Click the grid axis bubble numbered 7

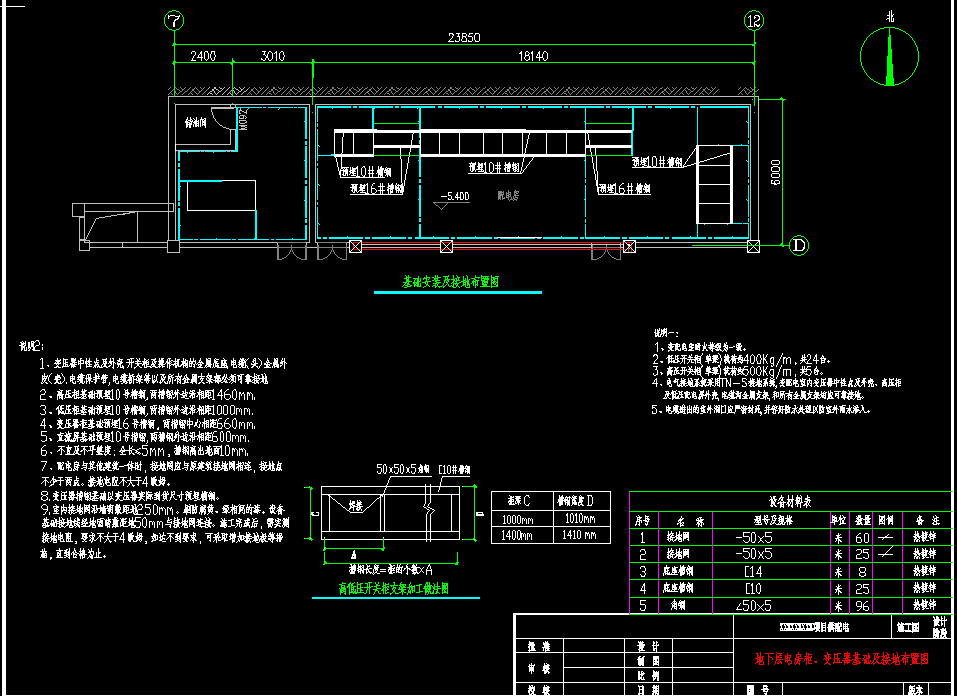(175, 20)
